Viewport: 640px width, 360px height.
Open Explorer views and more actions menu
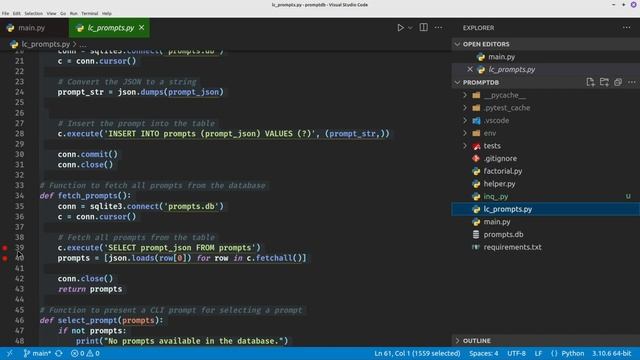click(627, 27)
